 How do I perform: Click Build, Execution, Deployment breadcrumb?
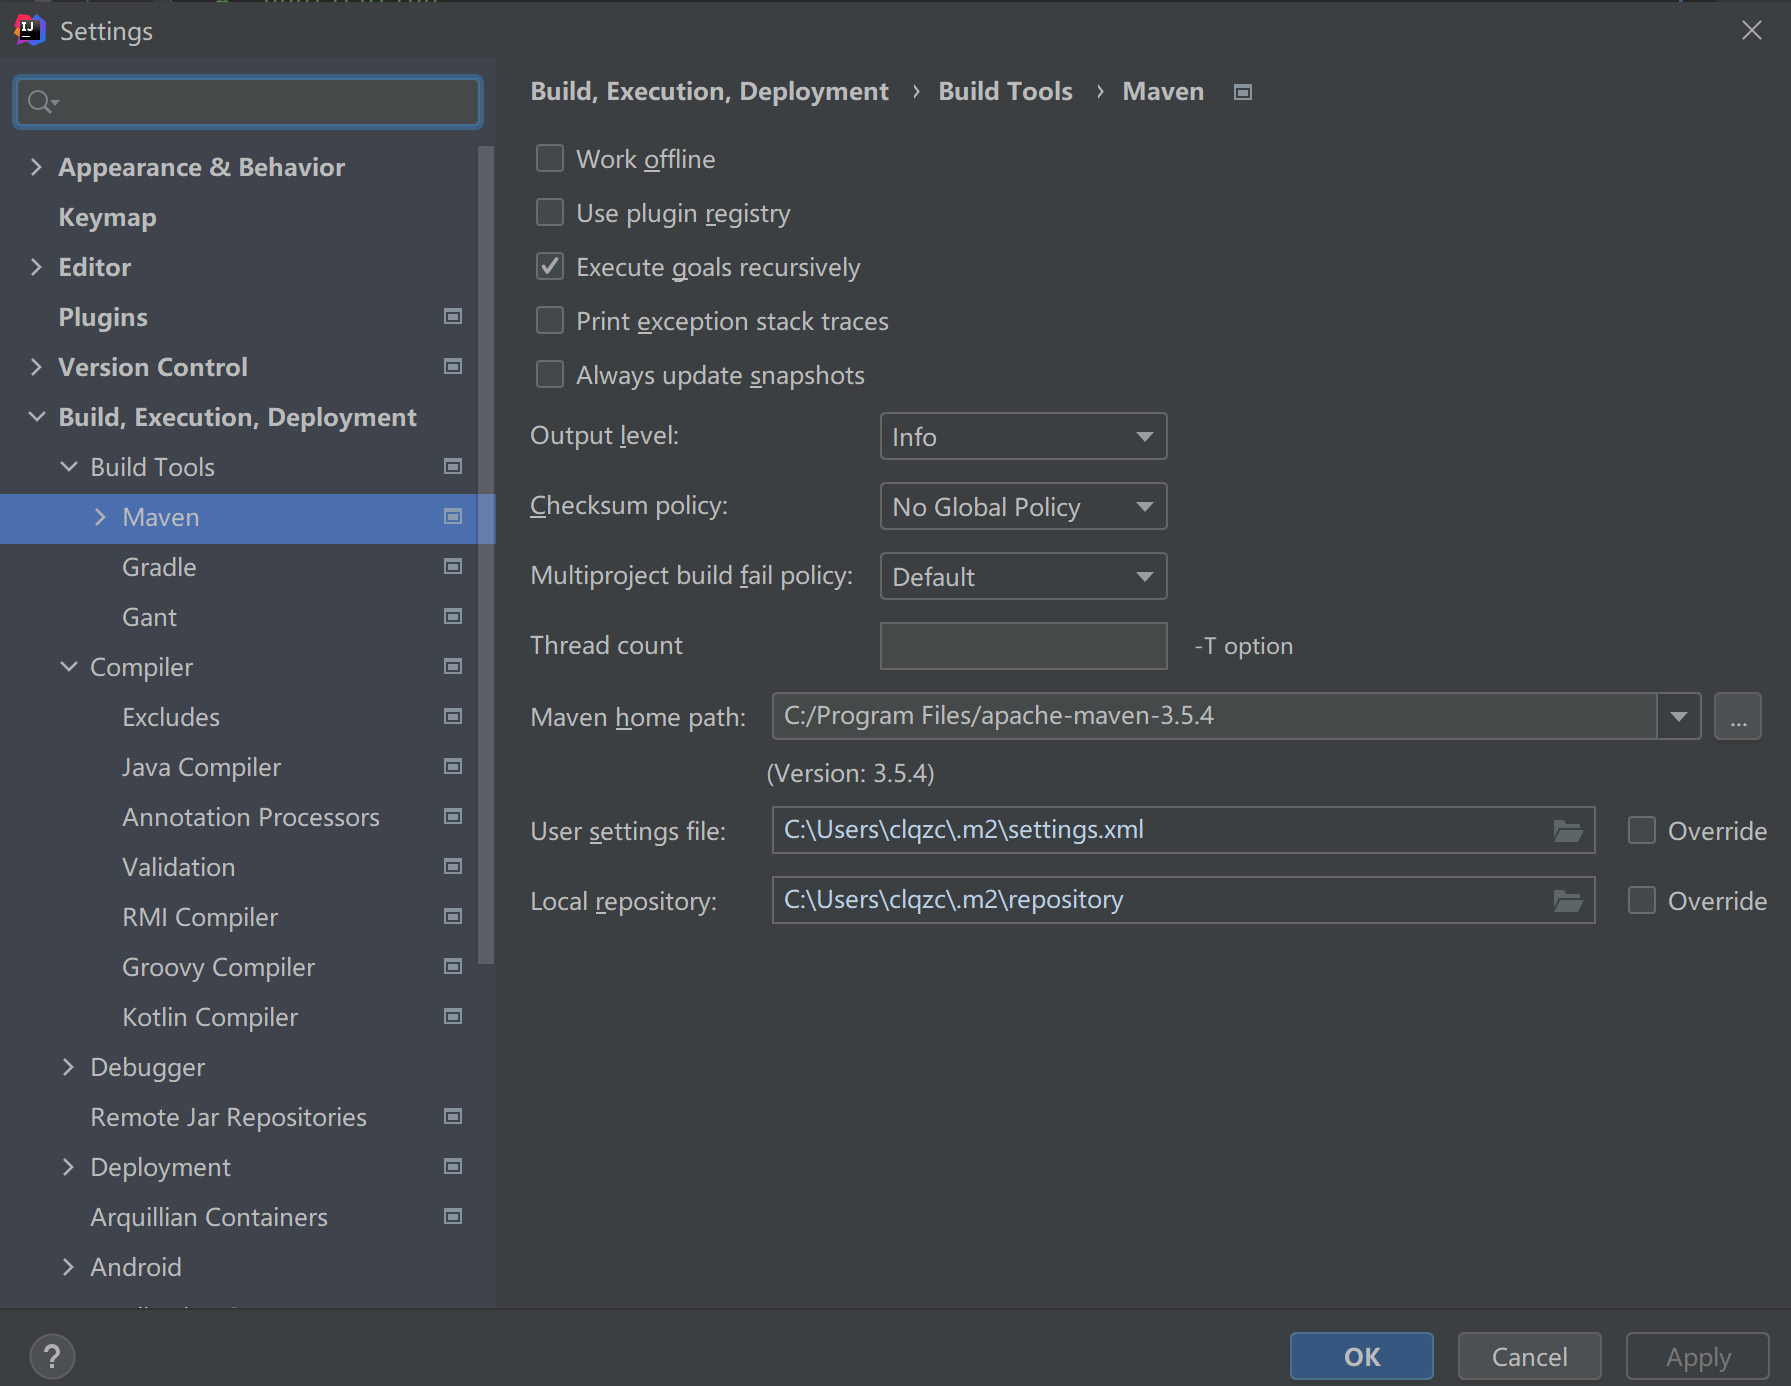[x=709, y=92]
